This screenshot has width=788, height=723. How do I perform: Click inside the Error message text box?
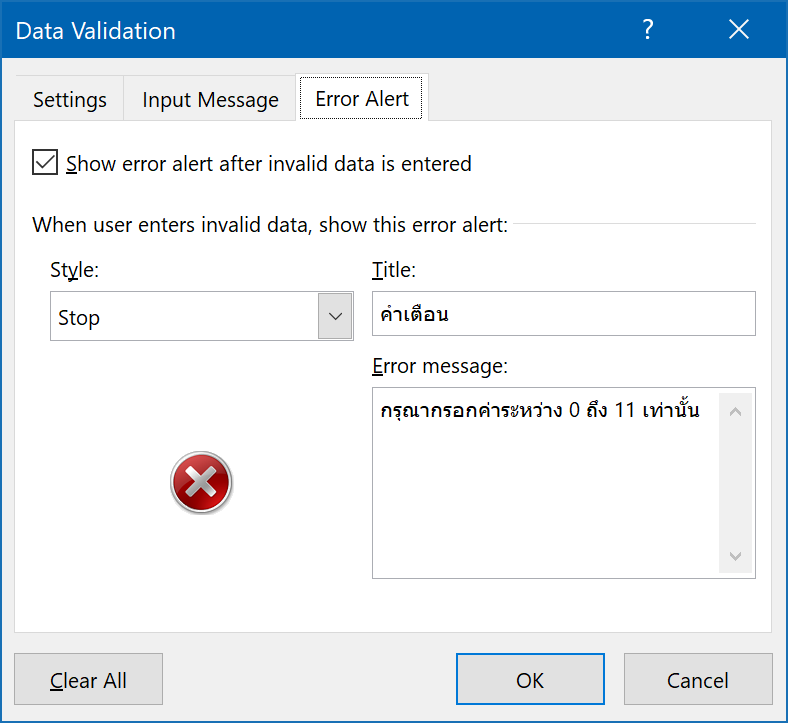(x=546, y=483)
